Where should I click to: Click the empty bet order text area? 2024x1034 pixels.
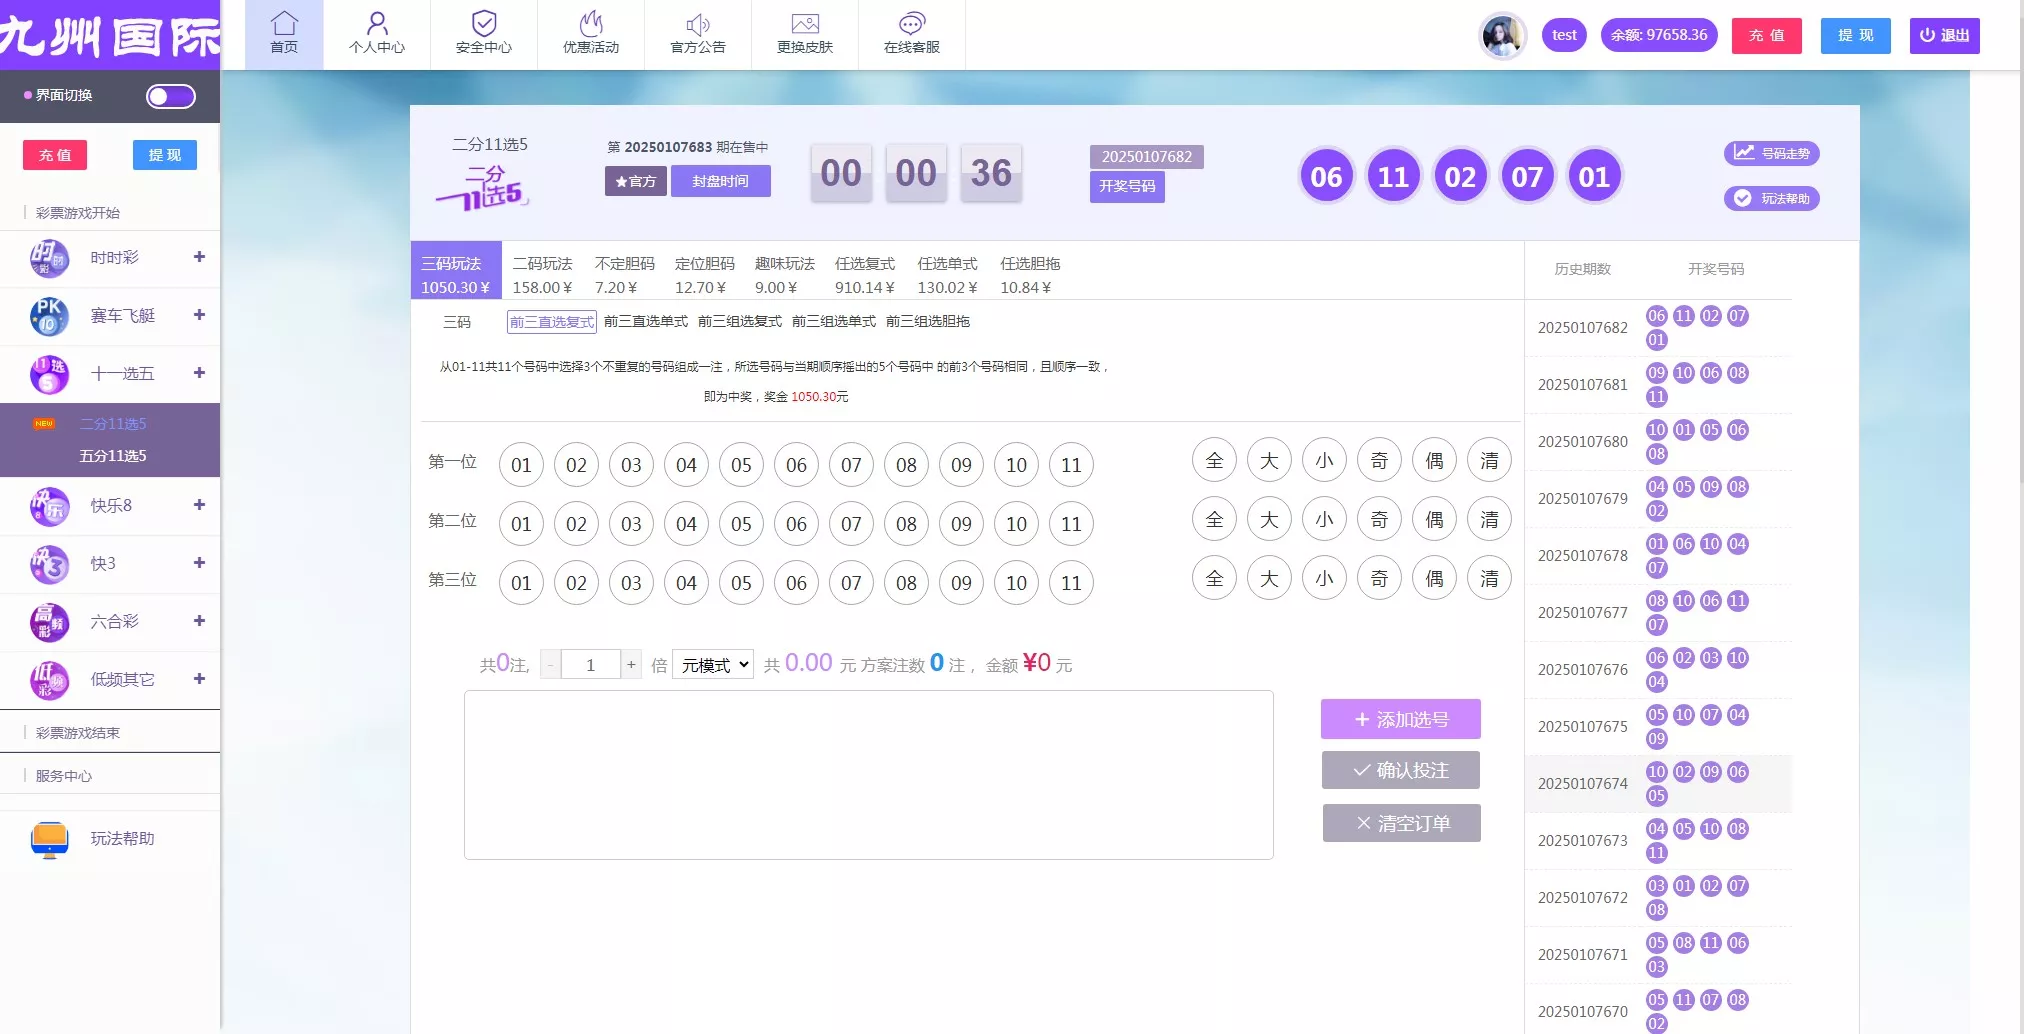[x=868, y=775]
